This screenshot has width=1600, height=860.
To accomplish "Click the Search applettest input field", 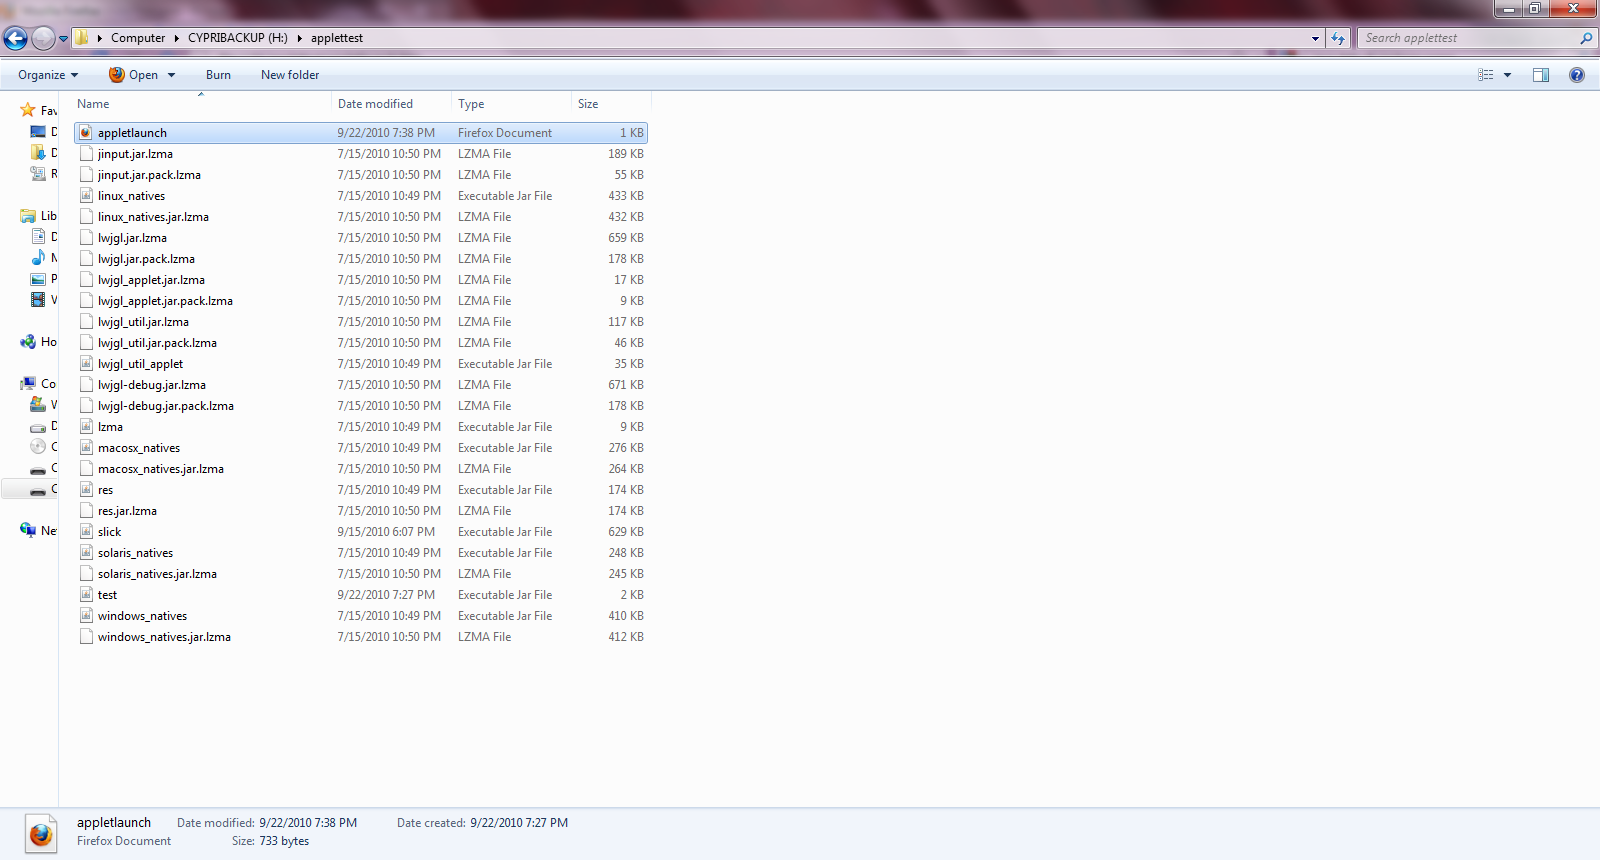I will point(1465,38).
